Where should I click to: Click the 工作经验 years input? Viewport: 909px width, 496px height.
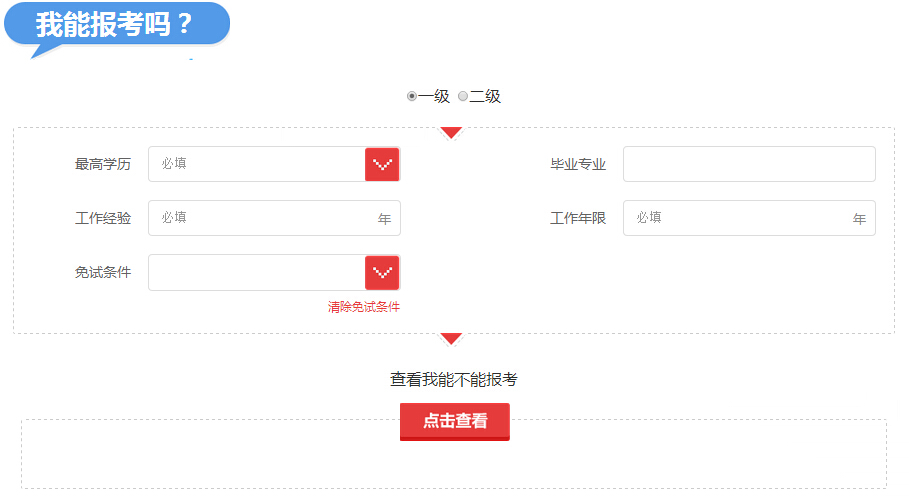pyautogui.click(x=274, y=218)
